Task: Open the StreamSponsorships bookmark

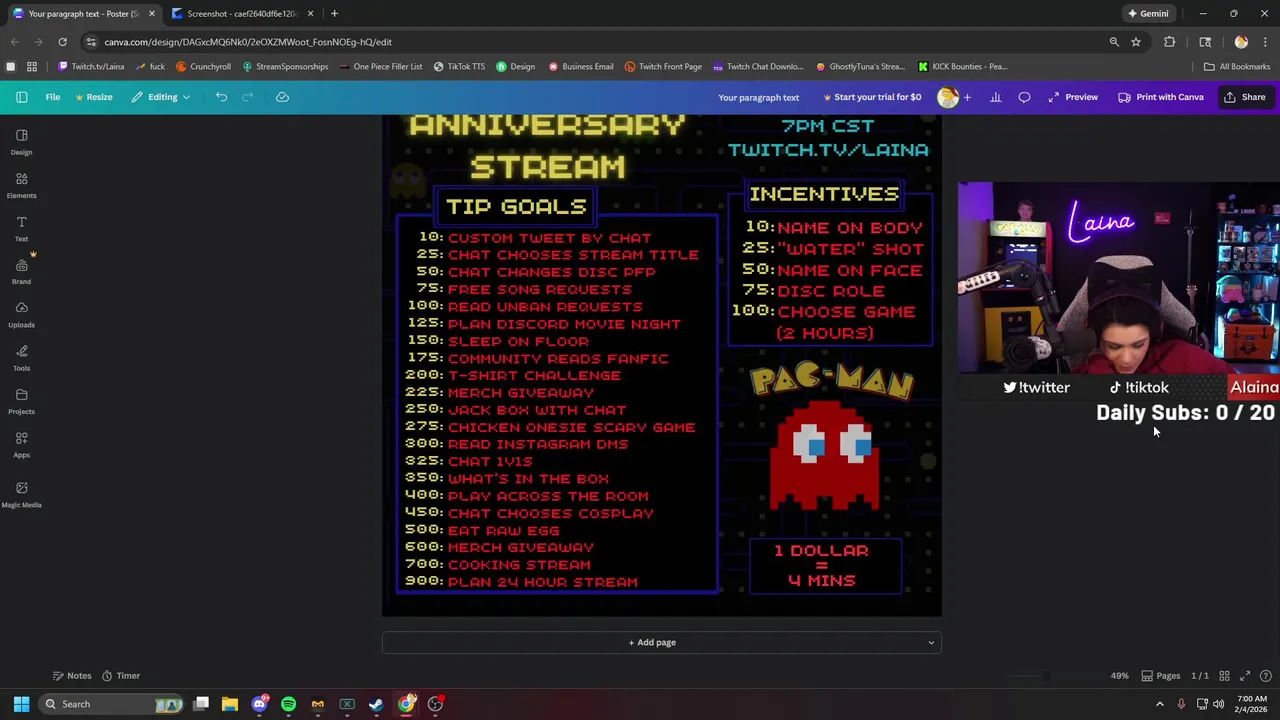Action: pos(284,67)
